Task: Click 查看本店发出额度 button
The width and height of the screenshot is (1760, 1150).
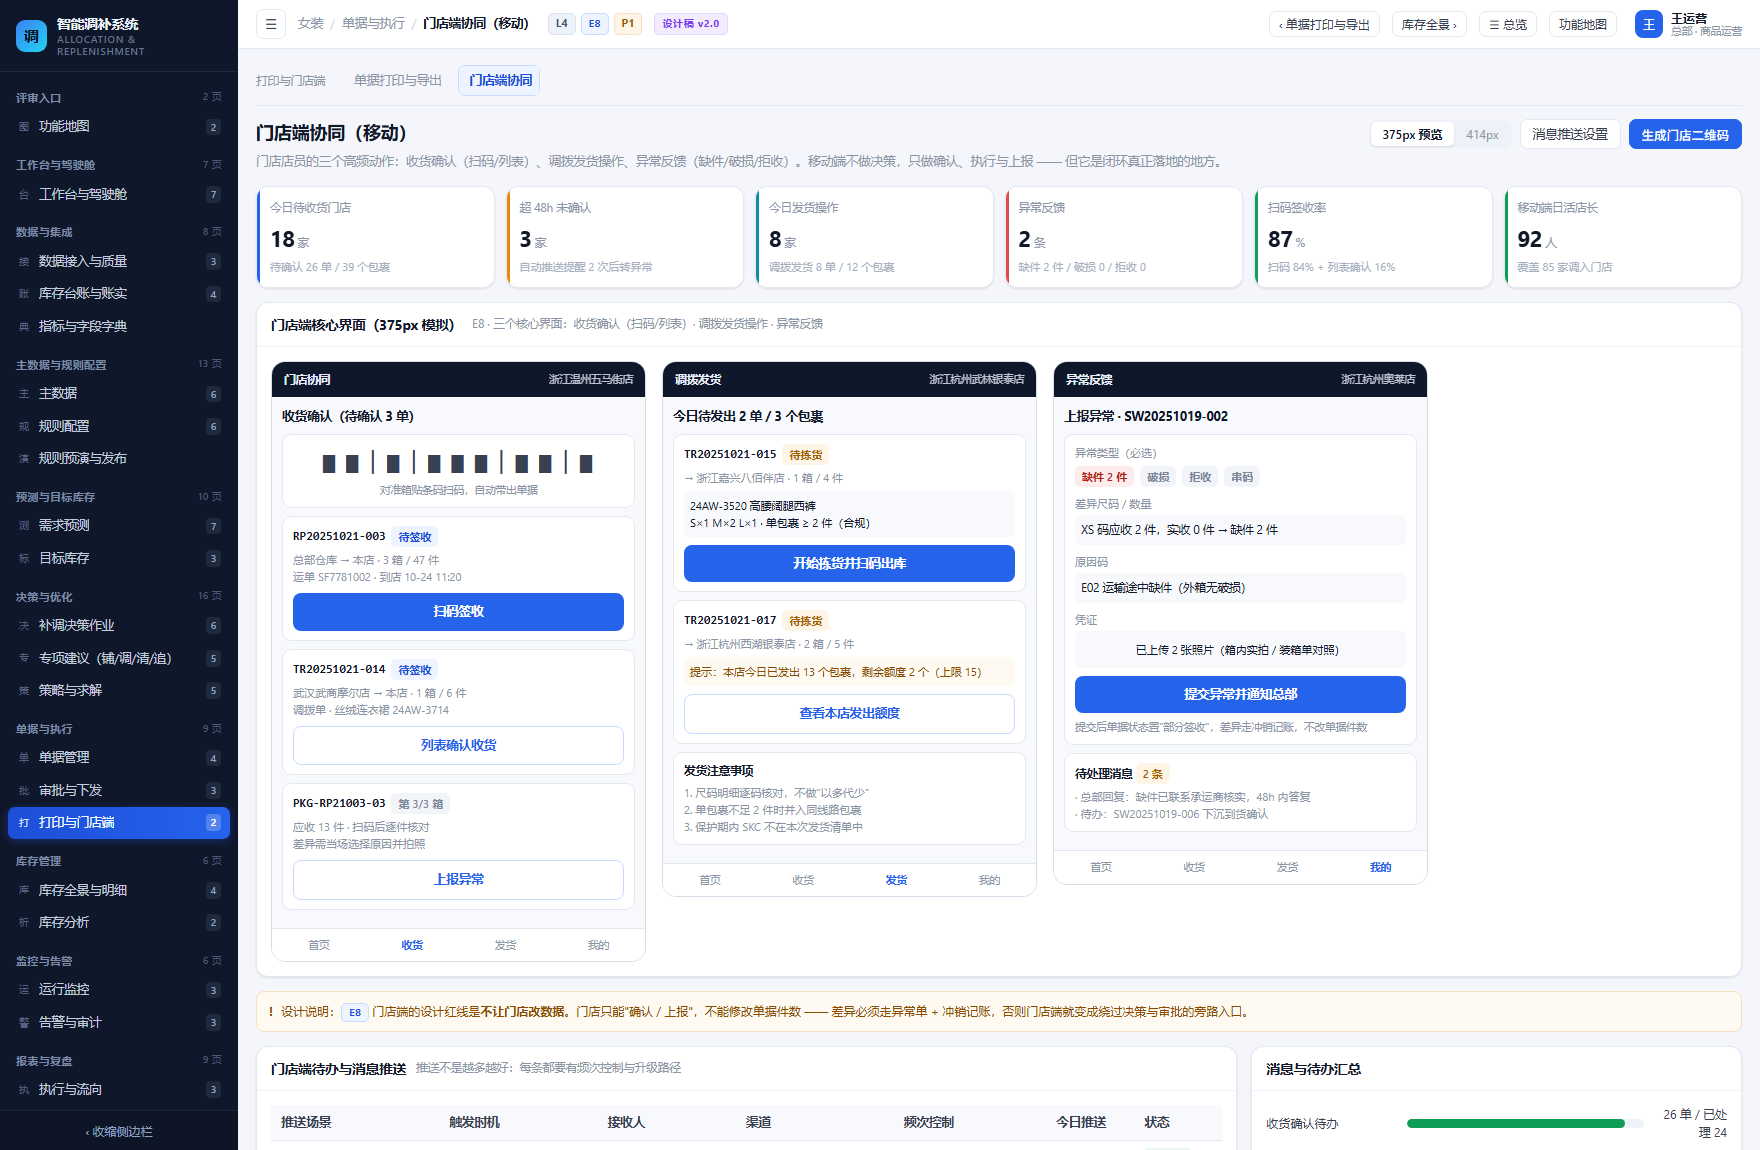Action: coord(849,714)
